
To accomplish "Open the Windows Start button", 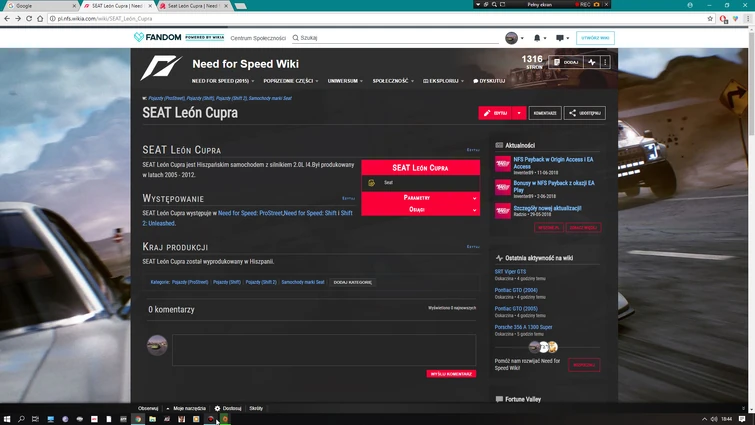I will (x=7, y=419).
